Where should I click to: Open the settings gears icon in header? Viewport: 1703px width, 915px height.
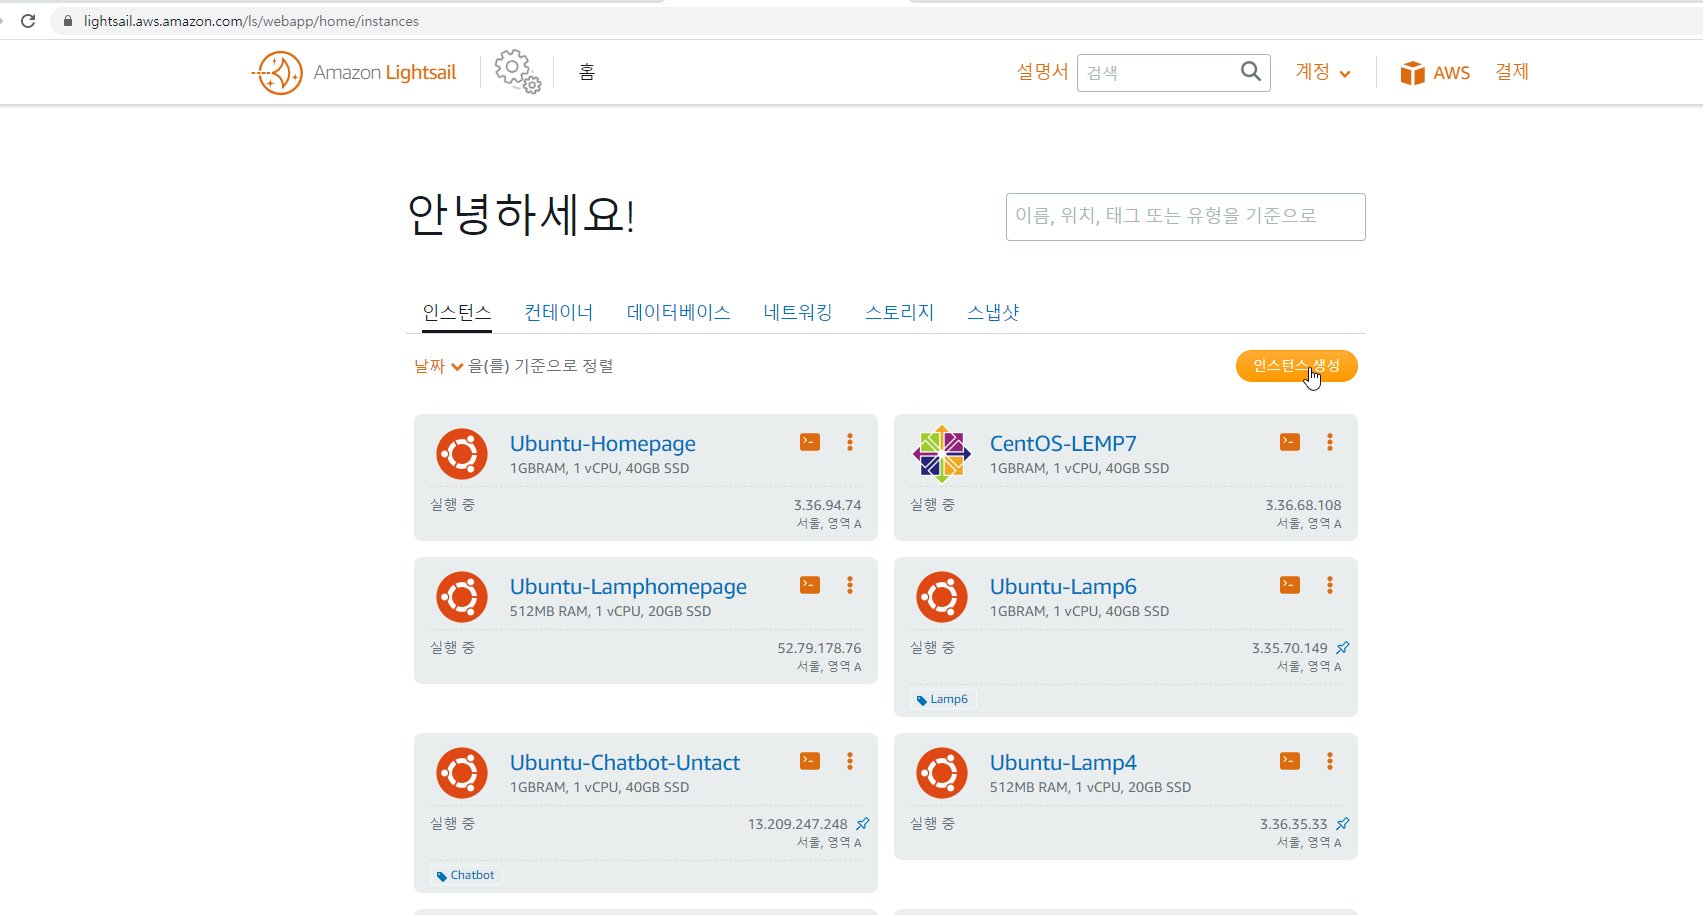coord(517,72)
